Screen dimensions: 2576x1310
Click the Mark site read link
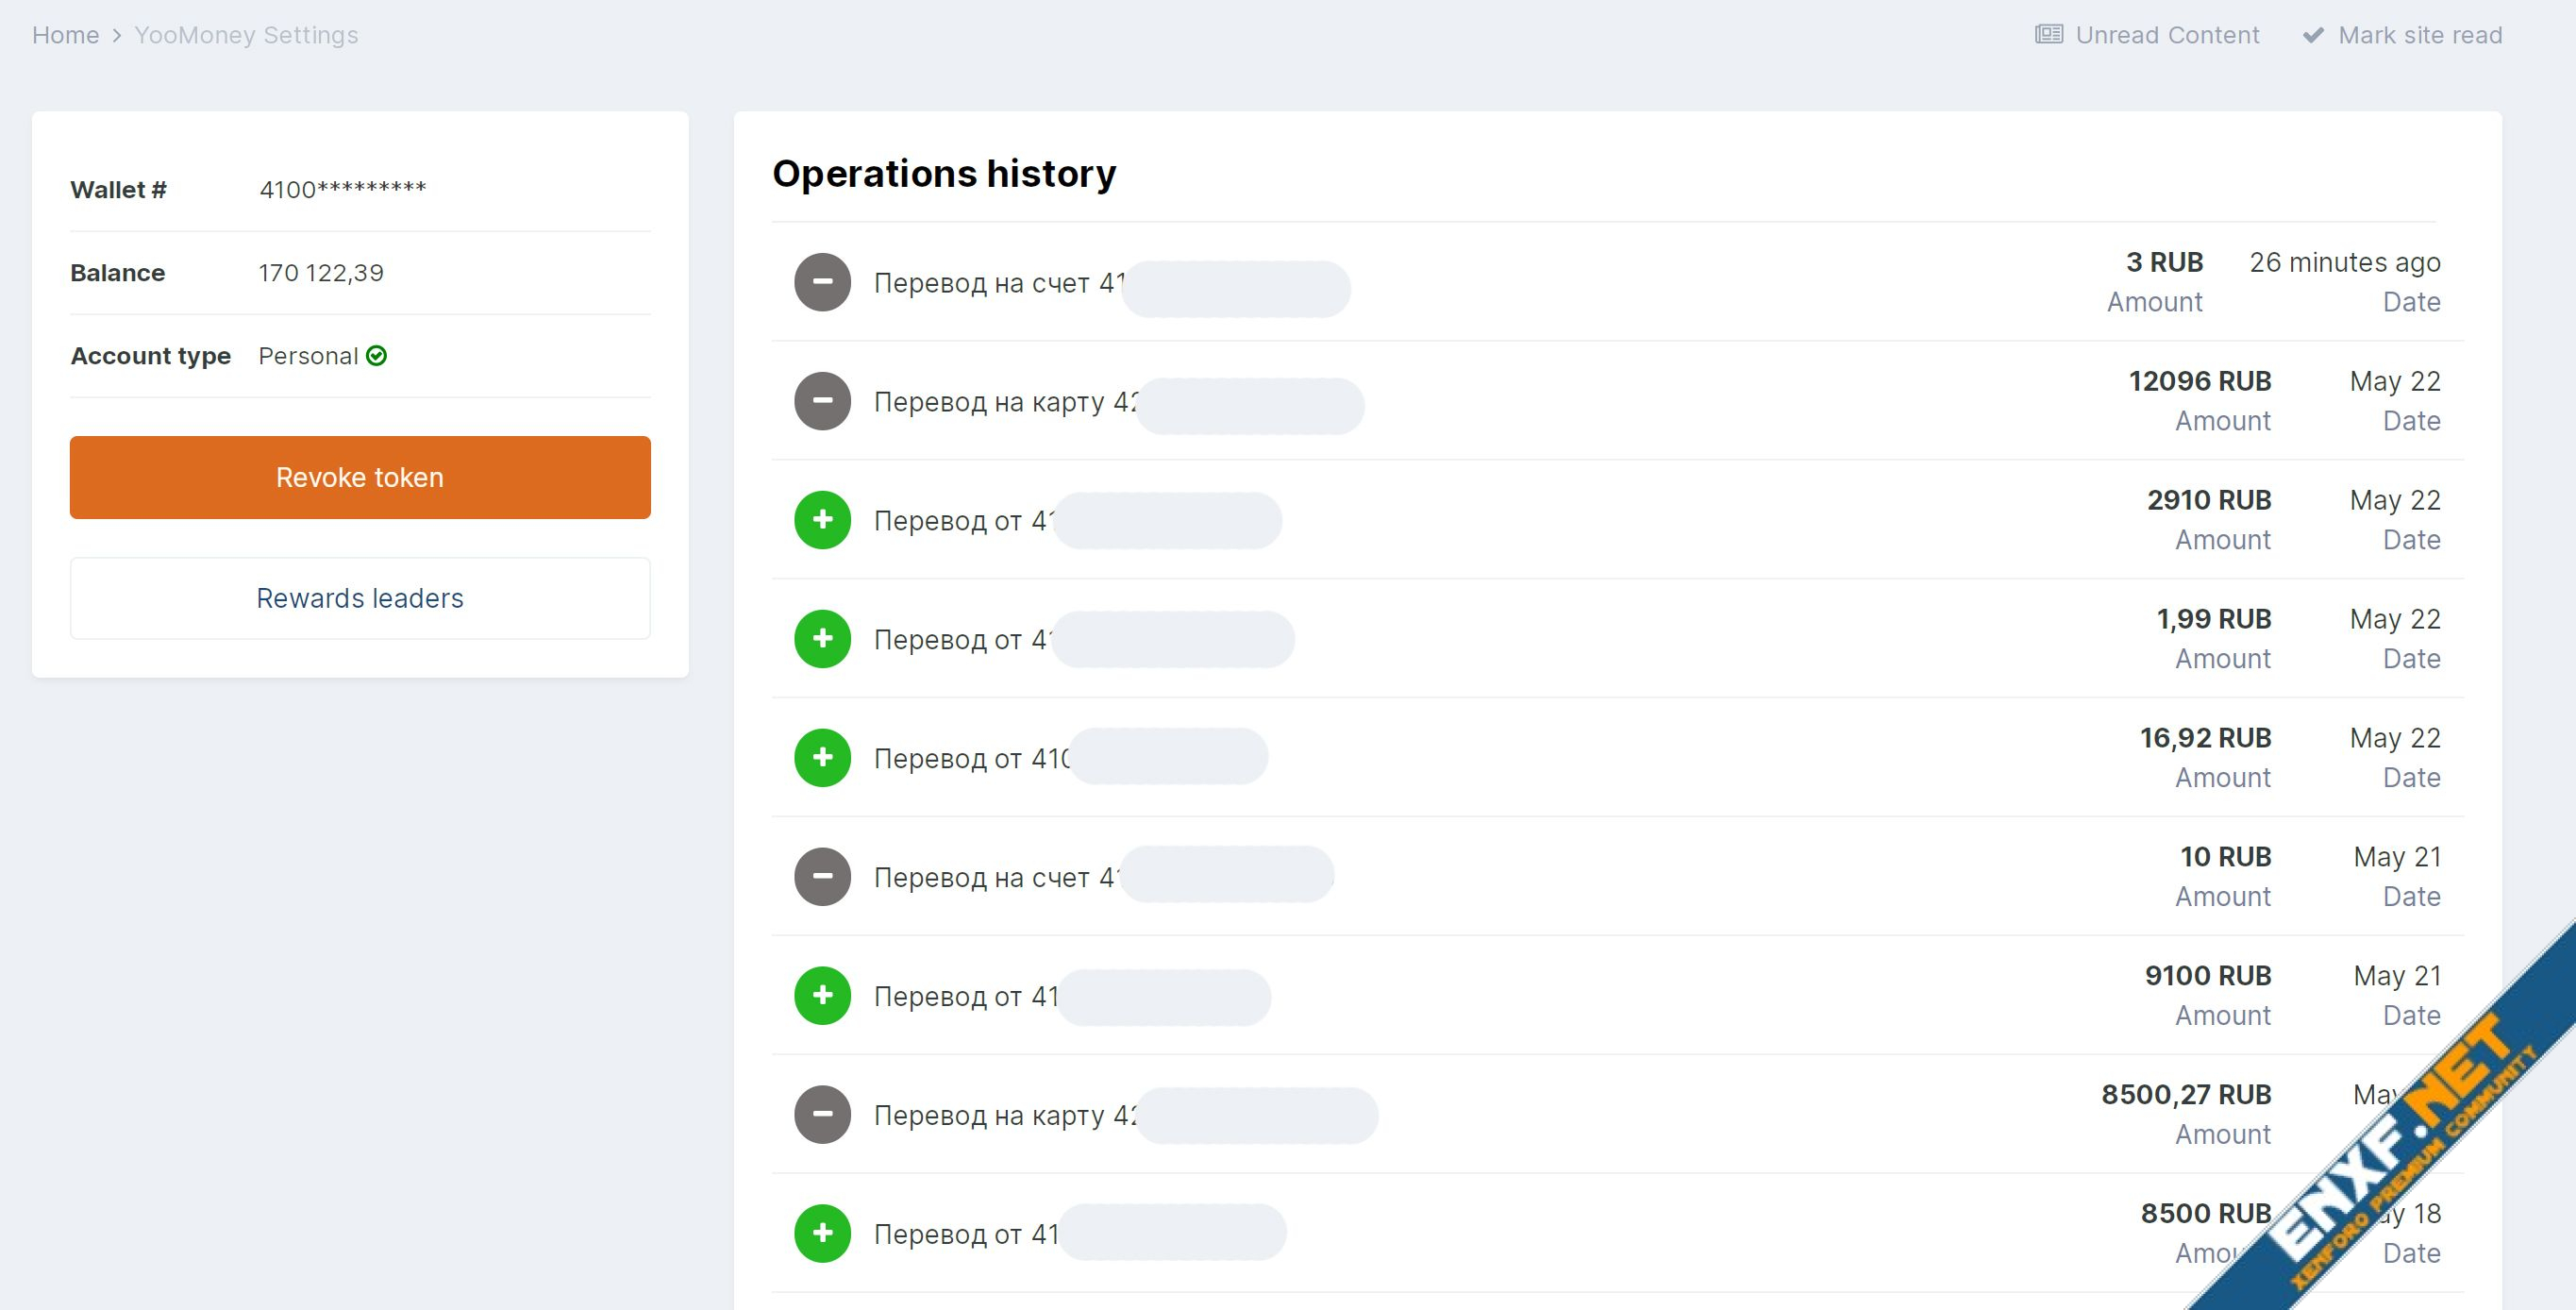2420,35
